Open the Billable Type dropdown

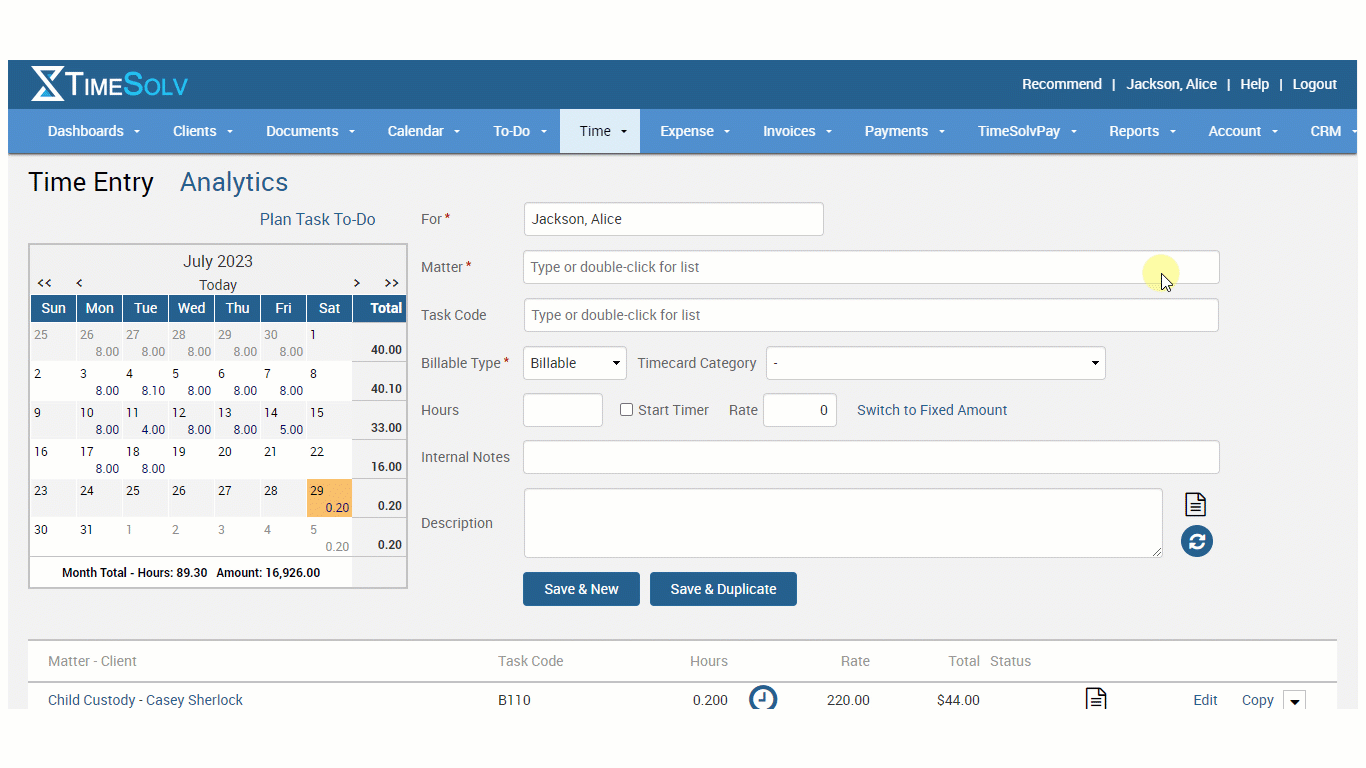(x=575, y=363)
